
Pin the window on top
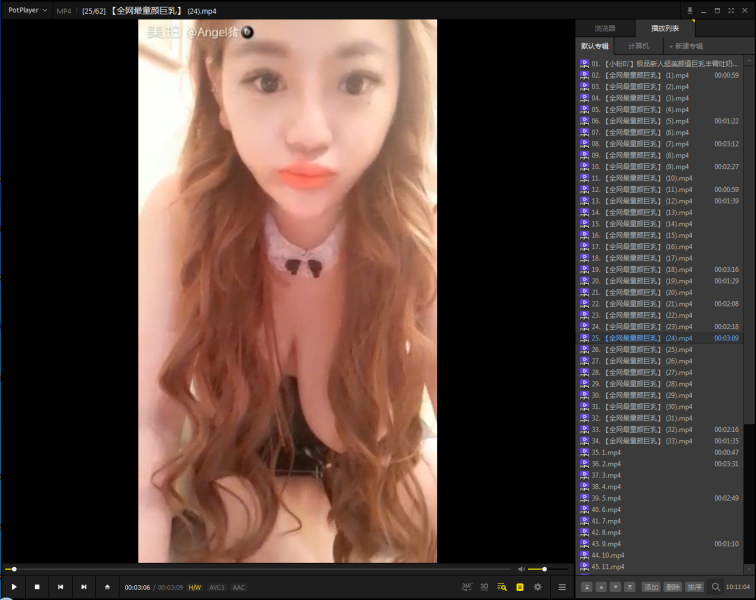pyautogui.click(x=690, y=10)
